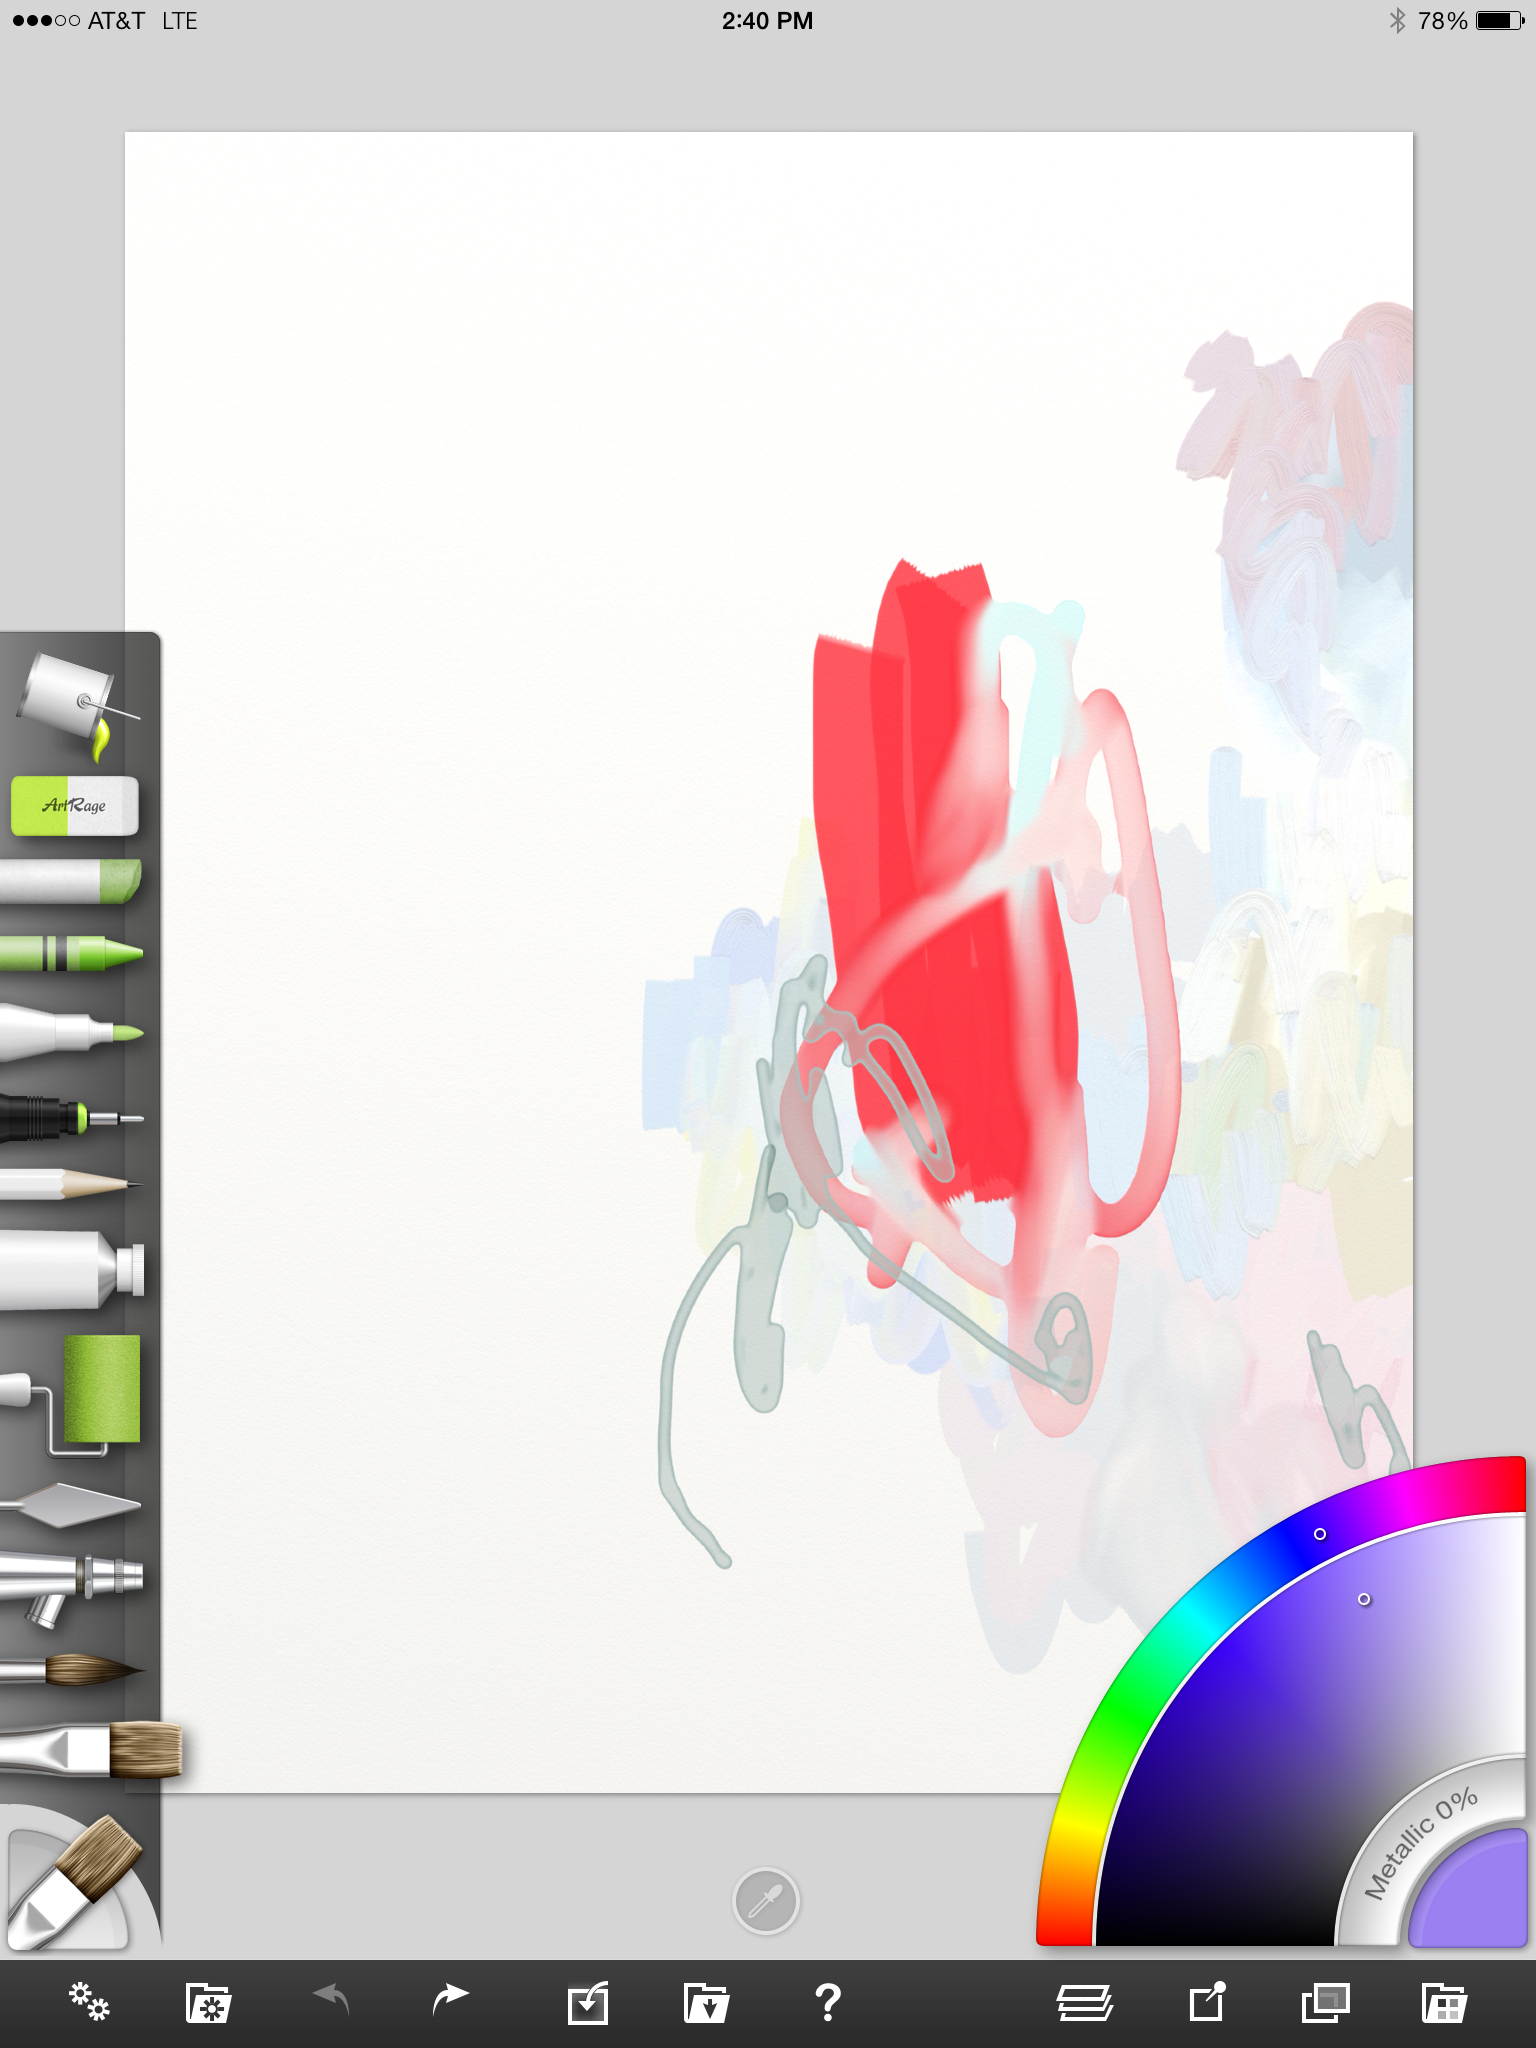The width and height of the screenshot is (1536, 2048).
Task: Select the paint bucket fill tool
Action: 75,702
